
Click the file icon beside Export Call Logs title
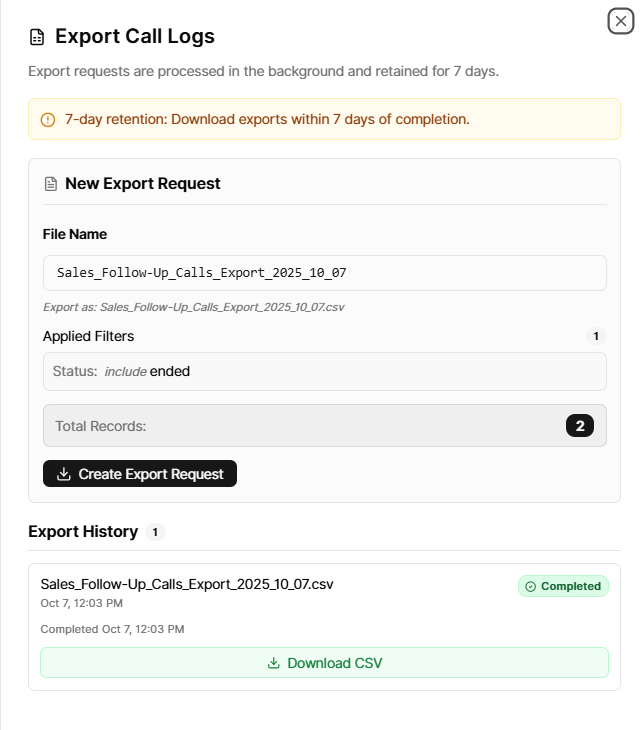37,37
